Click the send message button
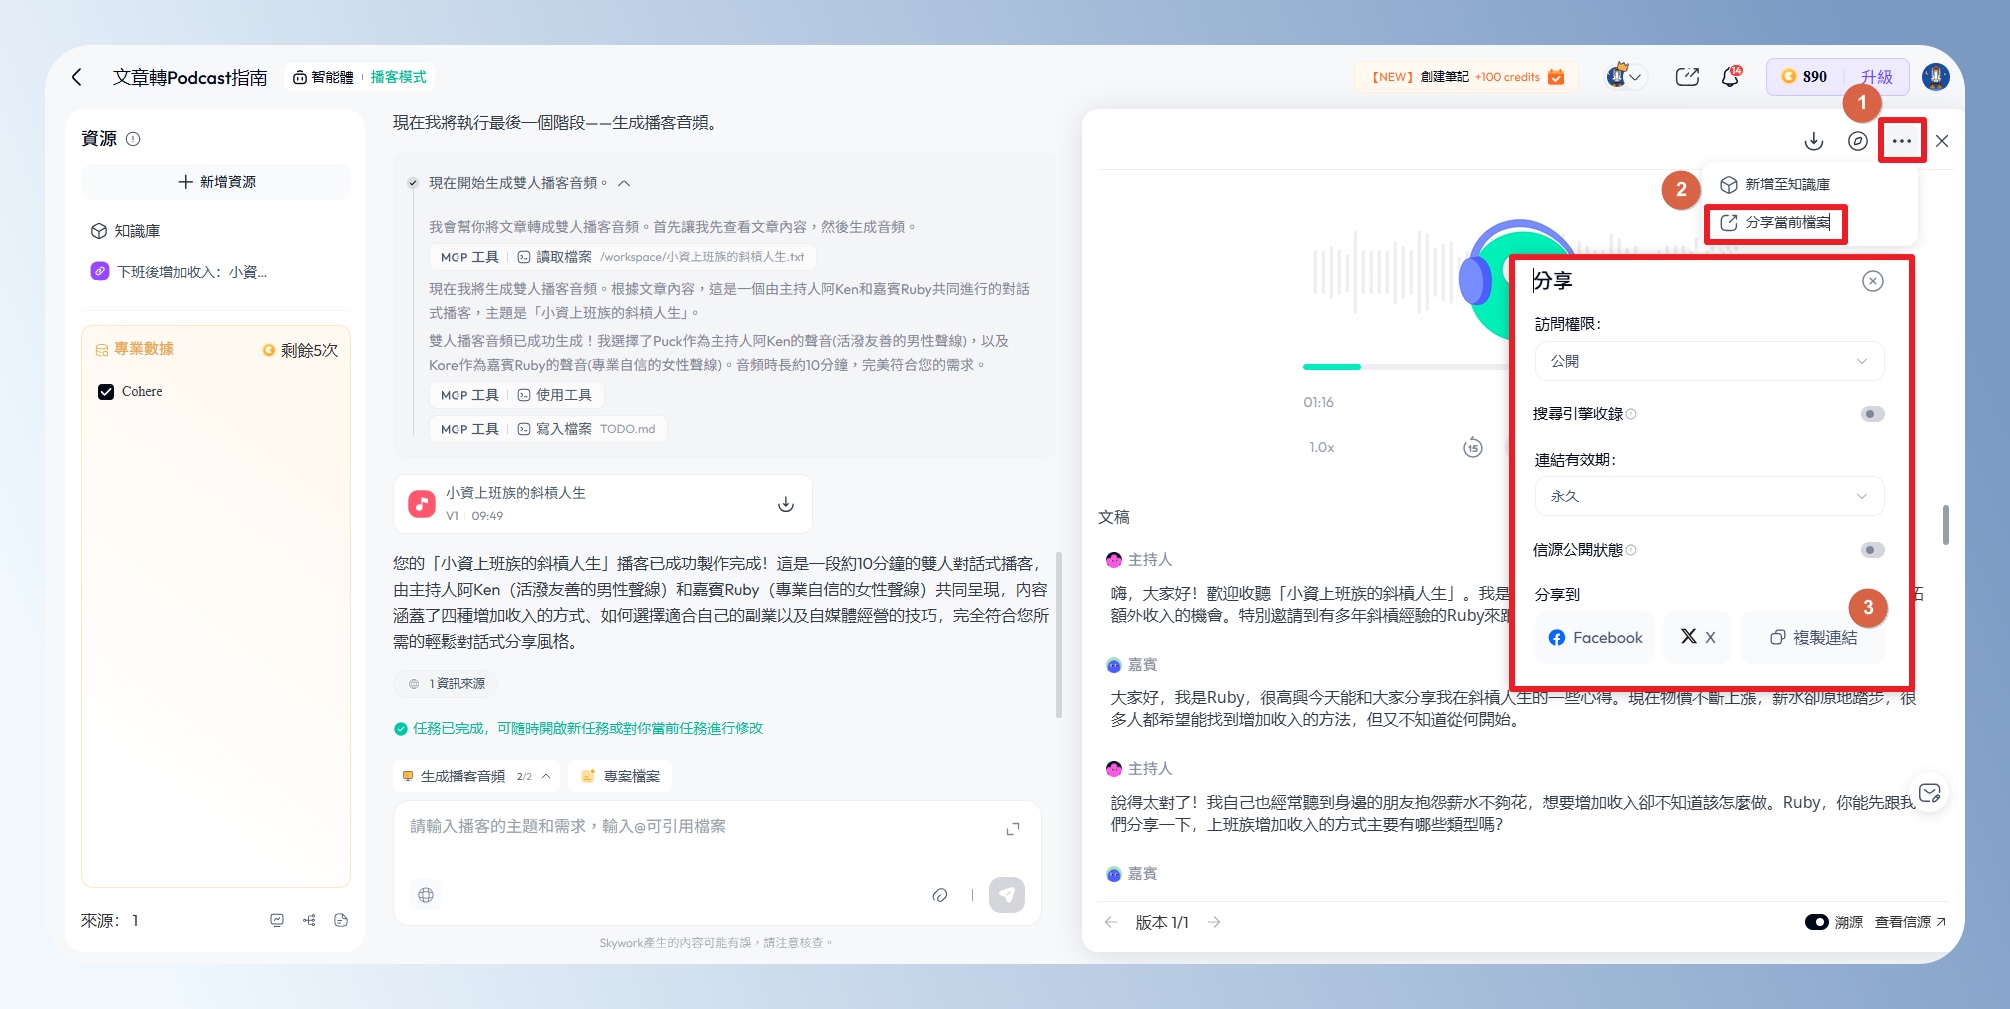The height and width of the screenshot is (1009, 2010). coord(1006,895)
